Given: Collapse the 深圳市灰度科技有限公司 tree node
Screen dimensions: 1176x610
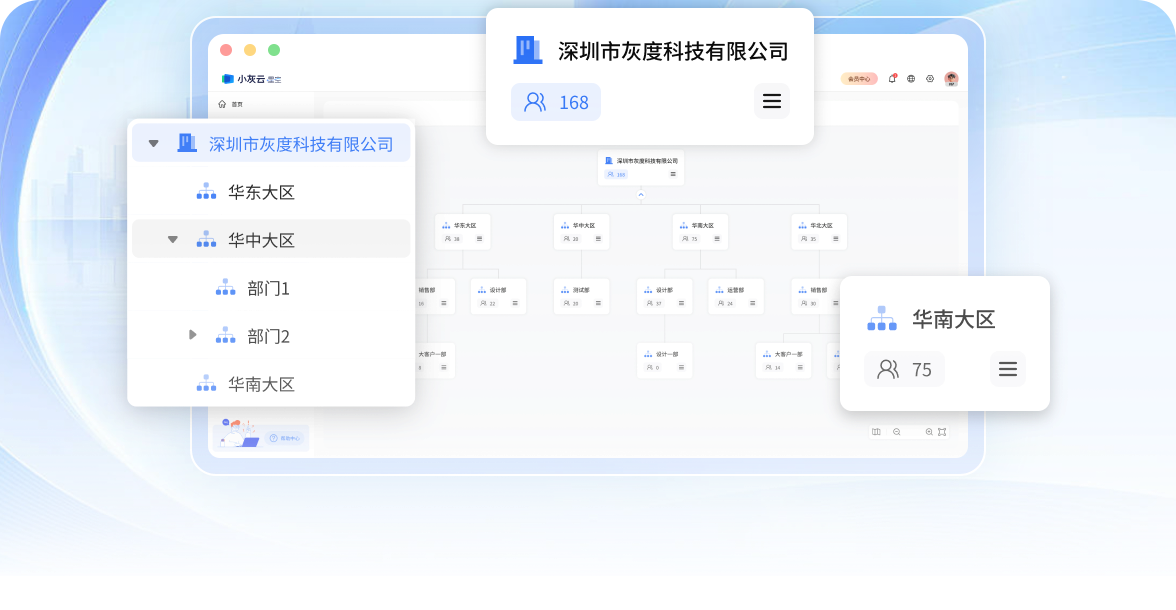Looking at the screenshot, I should 153,144.
